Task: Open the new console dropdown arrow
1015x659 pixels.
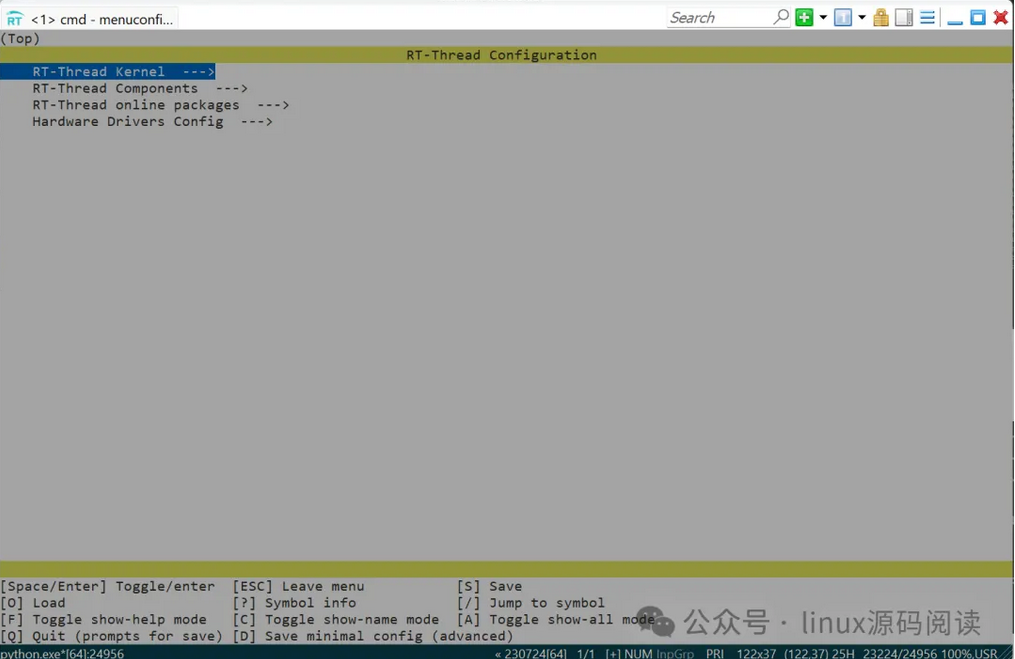Action: [823, 17]
